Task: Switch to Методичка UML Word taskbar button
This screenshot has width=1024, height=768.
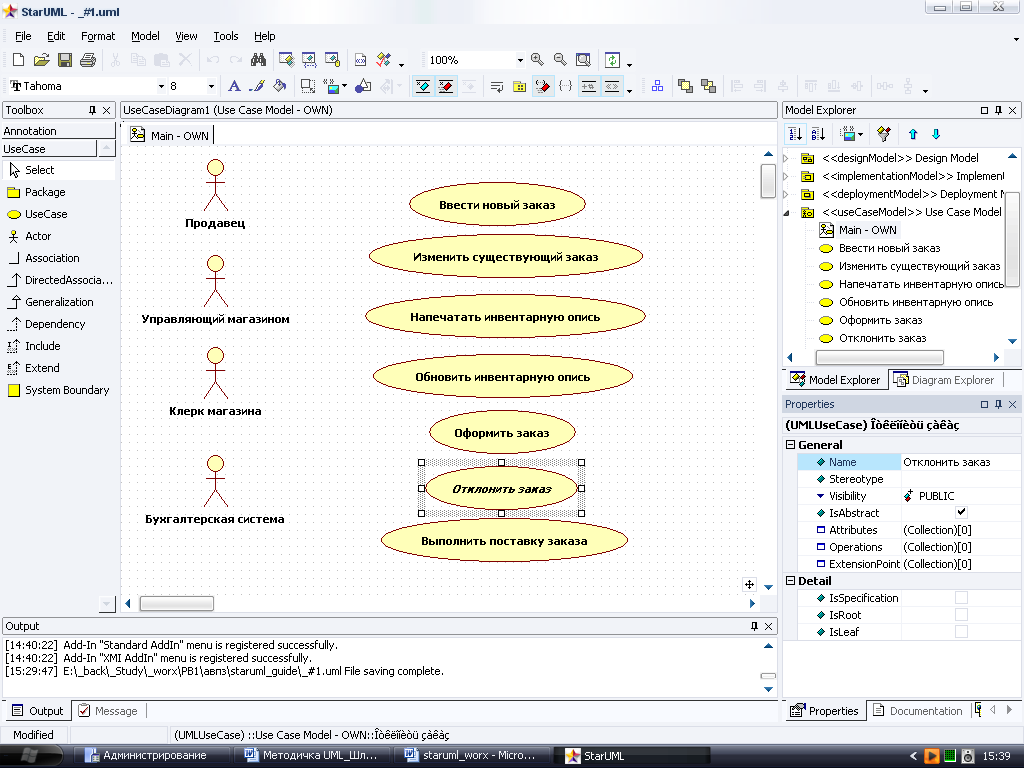Action: 312,756
